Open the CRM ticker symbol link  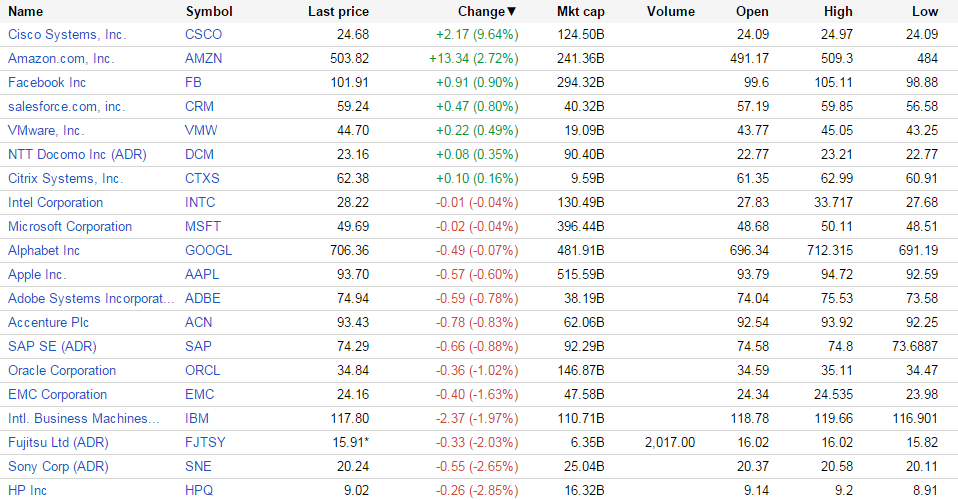(200, 107)
